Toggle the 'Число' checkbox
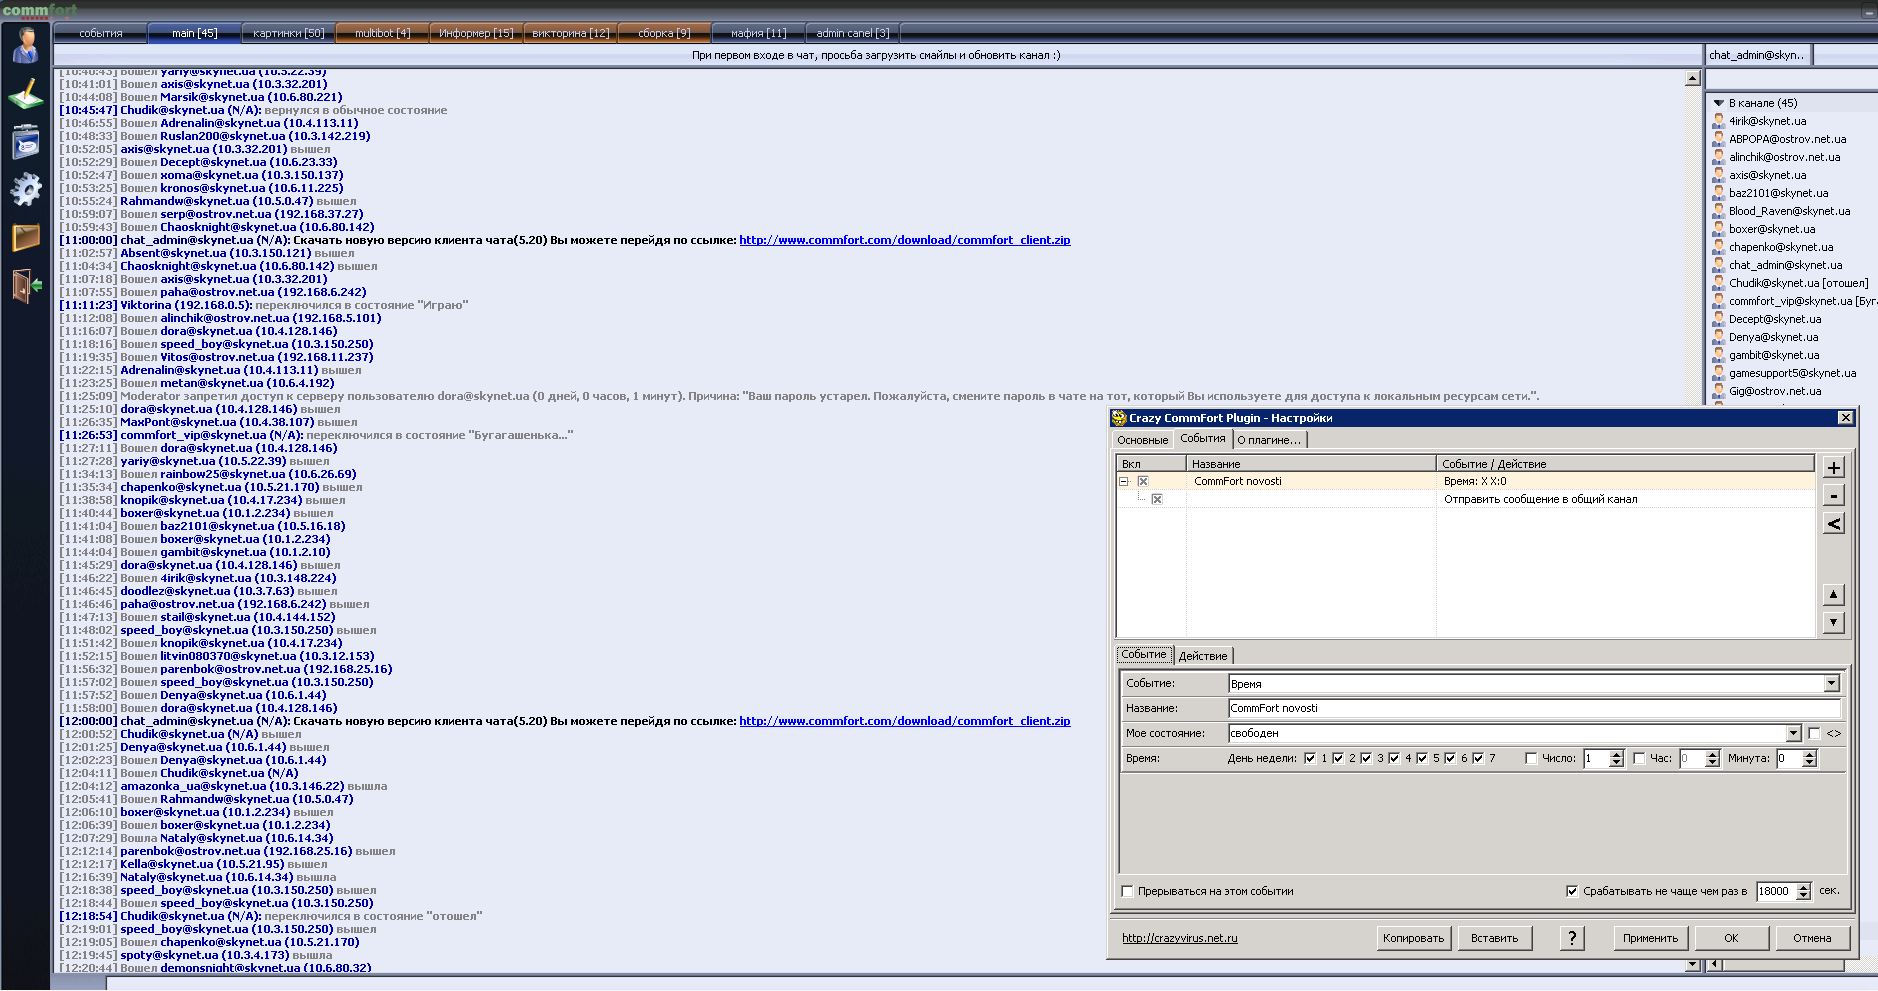1878x991 pixels. tap(1531, 759)
